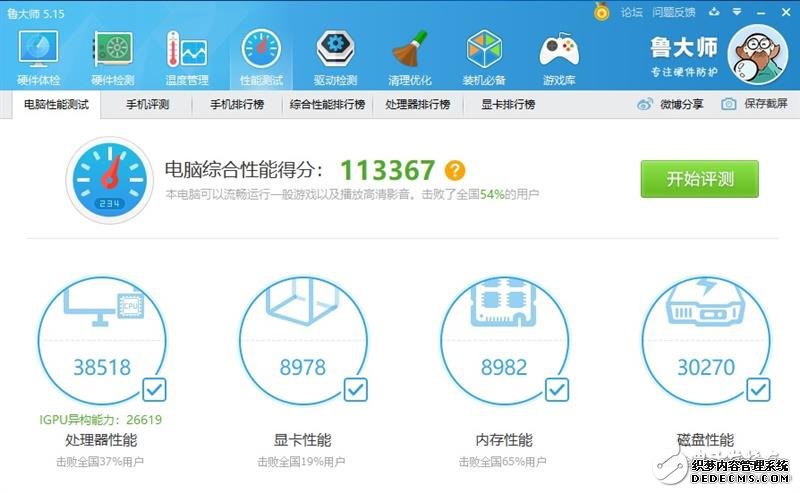The image size is (800, 493).
Task: Click the 鲁大师 5.15 window title
Action: (36, 14)
